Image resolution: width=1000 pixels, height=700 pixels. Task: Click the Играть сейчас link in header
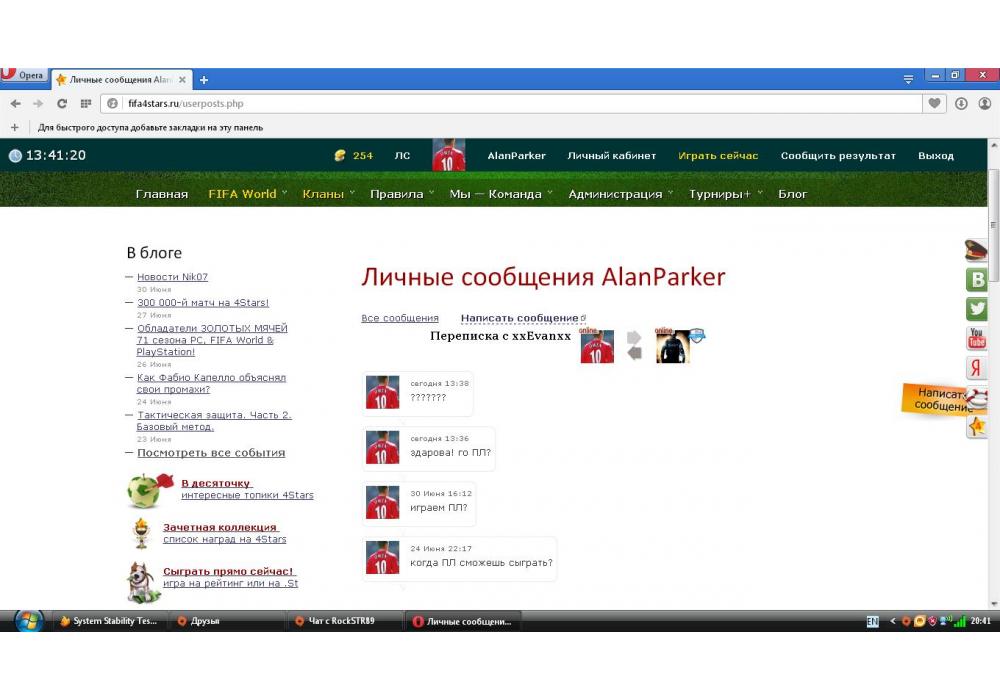pos(718,155)
